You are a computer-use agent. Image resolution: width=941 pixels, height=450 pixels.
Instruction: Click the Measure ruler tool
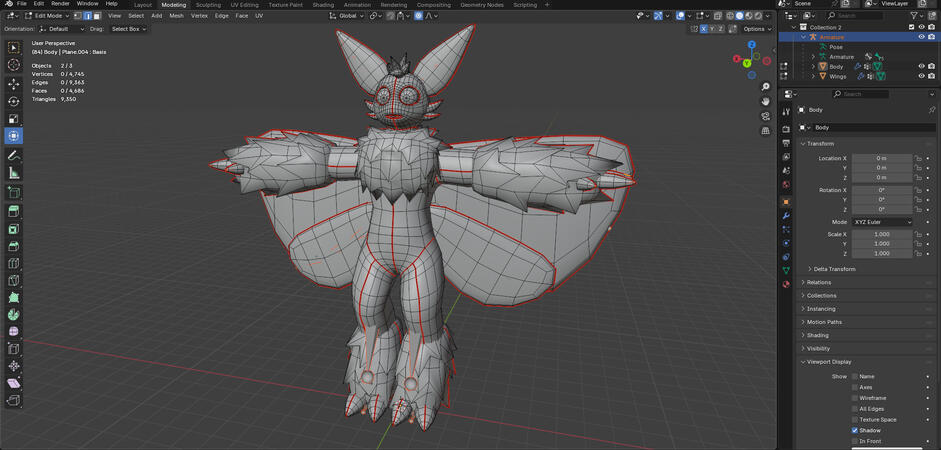pyautogui.click(x=14, y=173)
